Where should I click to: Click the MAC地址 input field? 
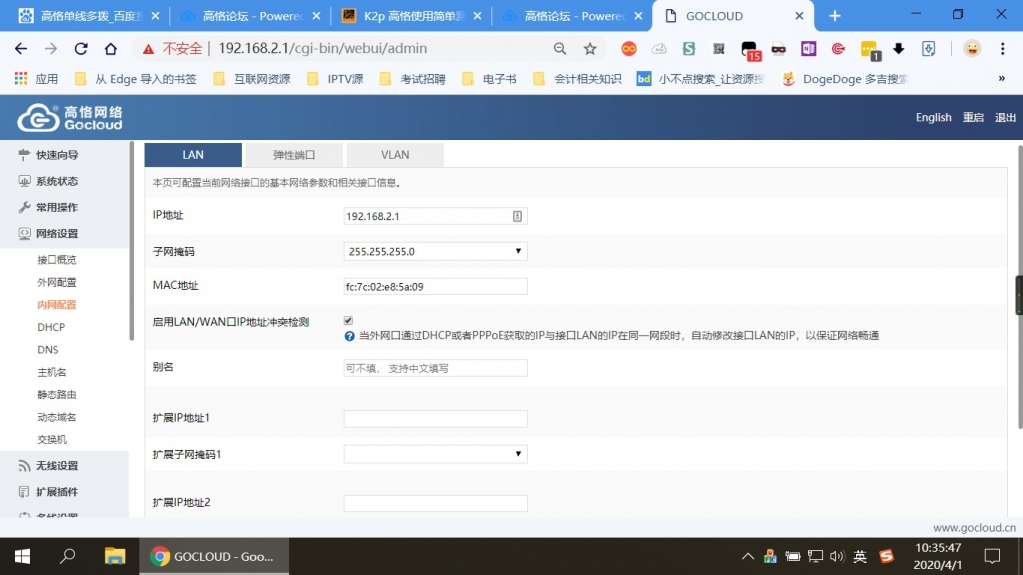435,287
